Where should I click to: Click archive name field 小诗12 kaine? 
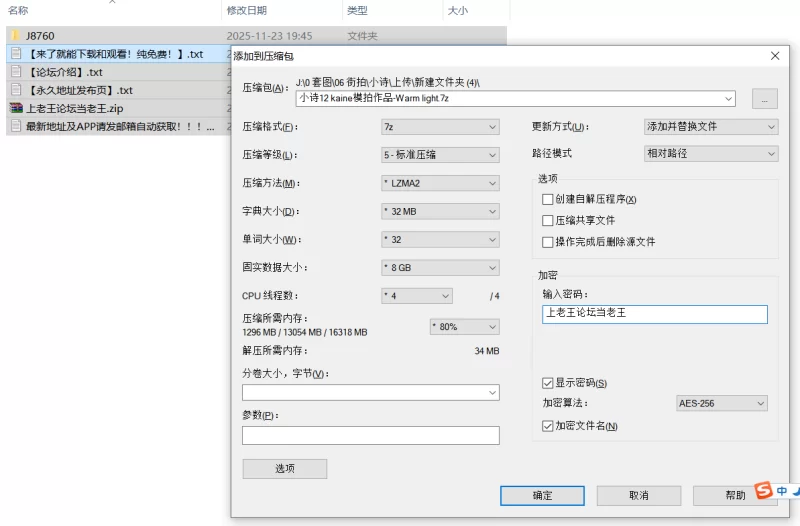pos(515,98)
